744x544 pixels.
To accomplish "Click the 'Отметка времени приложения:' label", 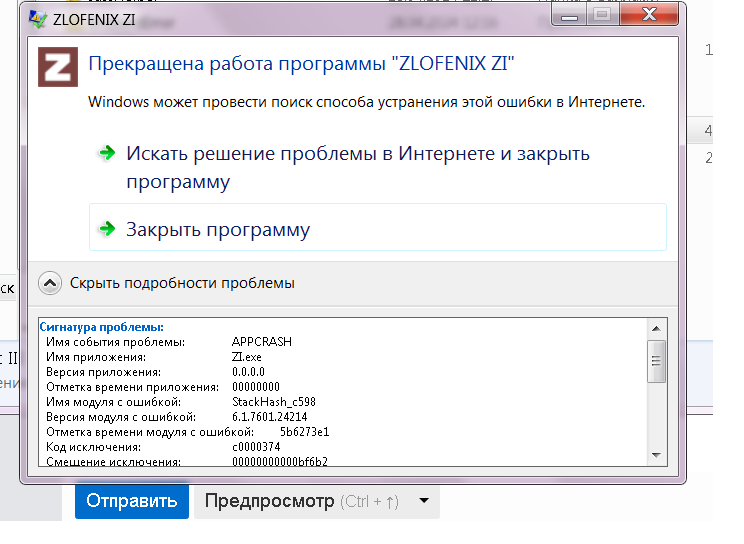I will pyautogui.click(x=132, y=387).
